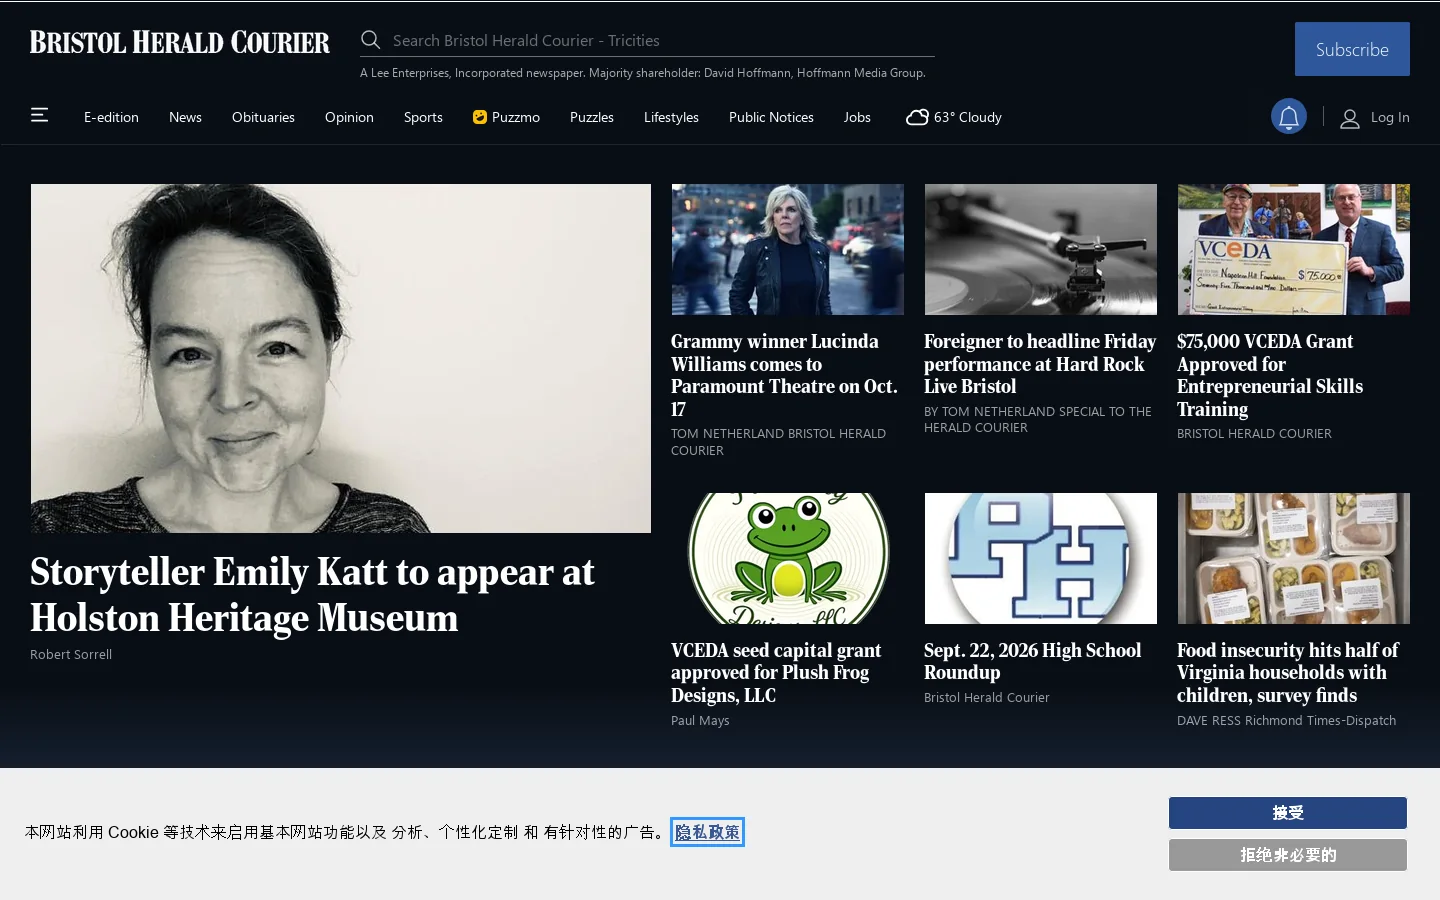Screen dimensions: 1440x900
Task: Open the Emily Katt portrait photo
Action: coord(341,358)
